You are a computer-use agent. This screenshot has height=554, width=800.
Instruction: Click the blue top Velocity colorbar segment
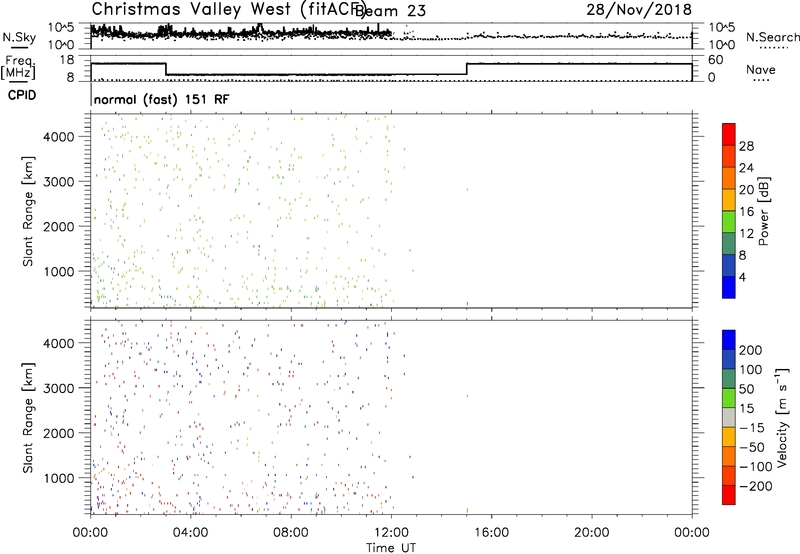729,340
